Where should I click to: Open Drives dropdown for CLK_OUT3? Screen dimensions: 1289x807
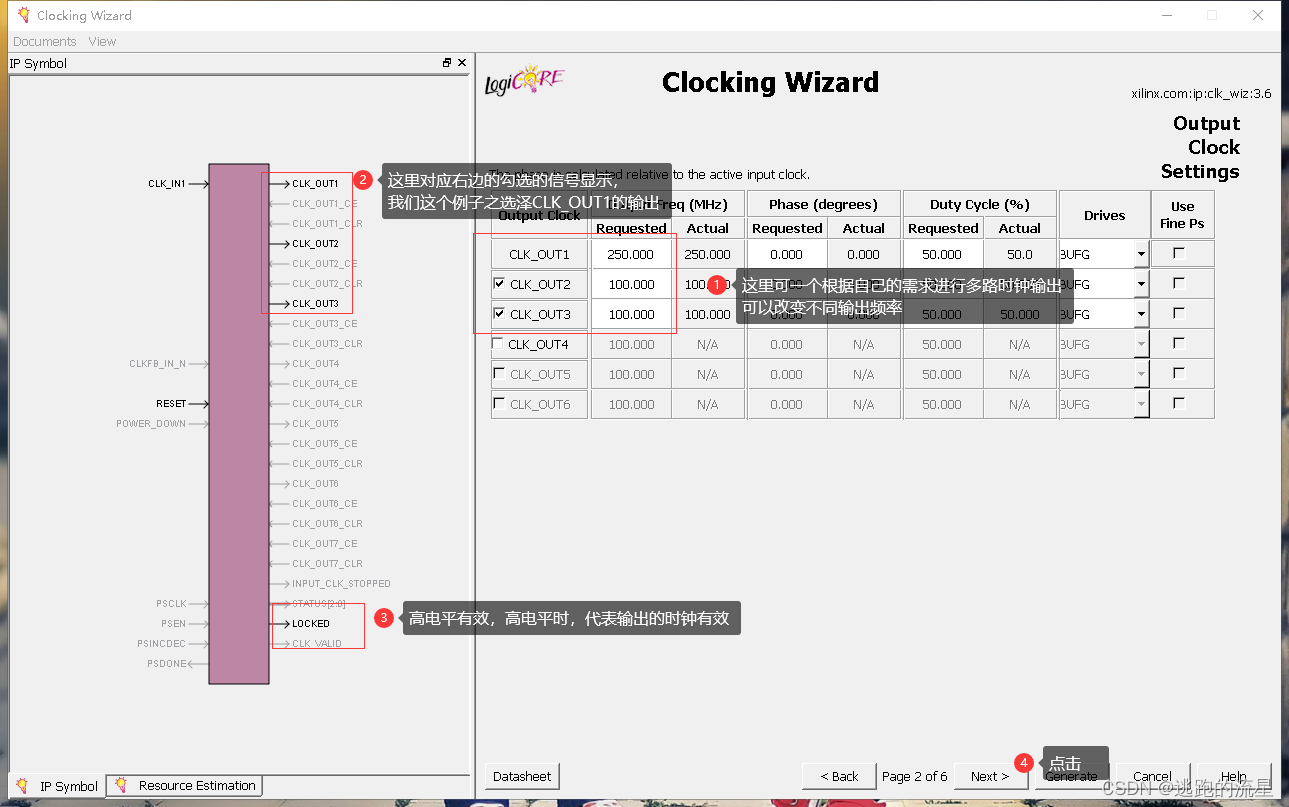(x=1141, y=314)
